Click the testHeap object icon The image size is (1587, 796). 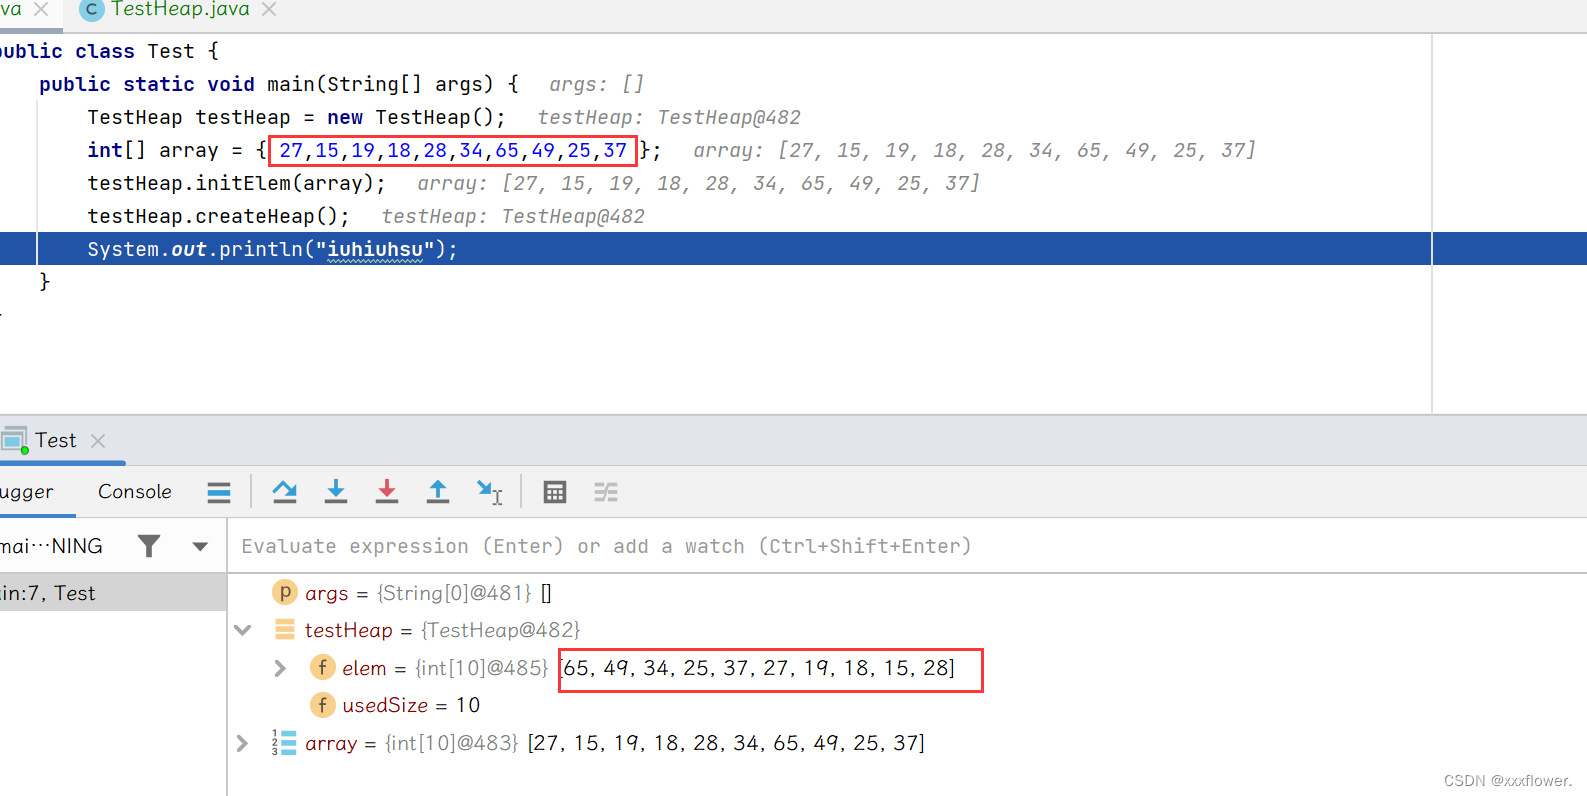point(285,630)
